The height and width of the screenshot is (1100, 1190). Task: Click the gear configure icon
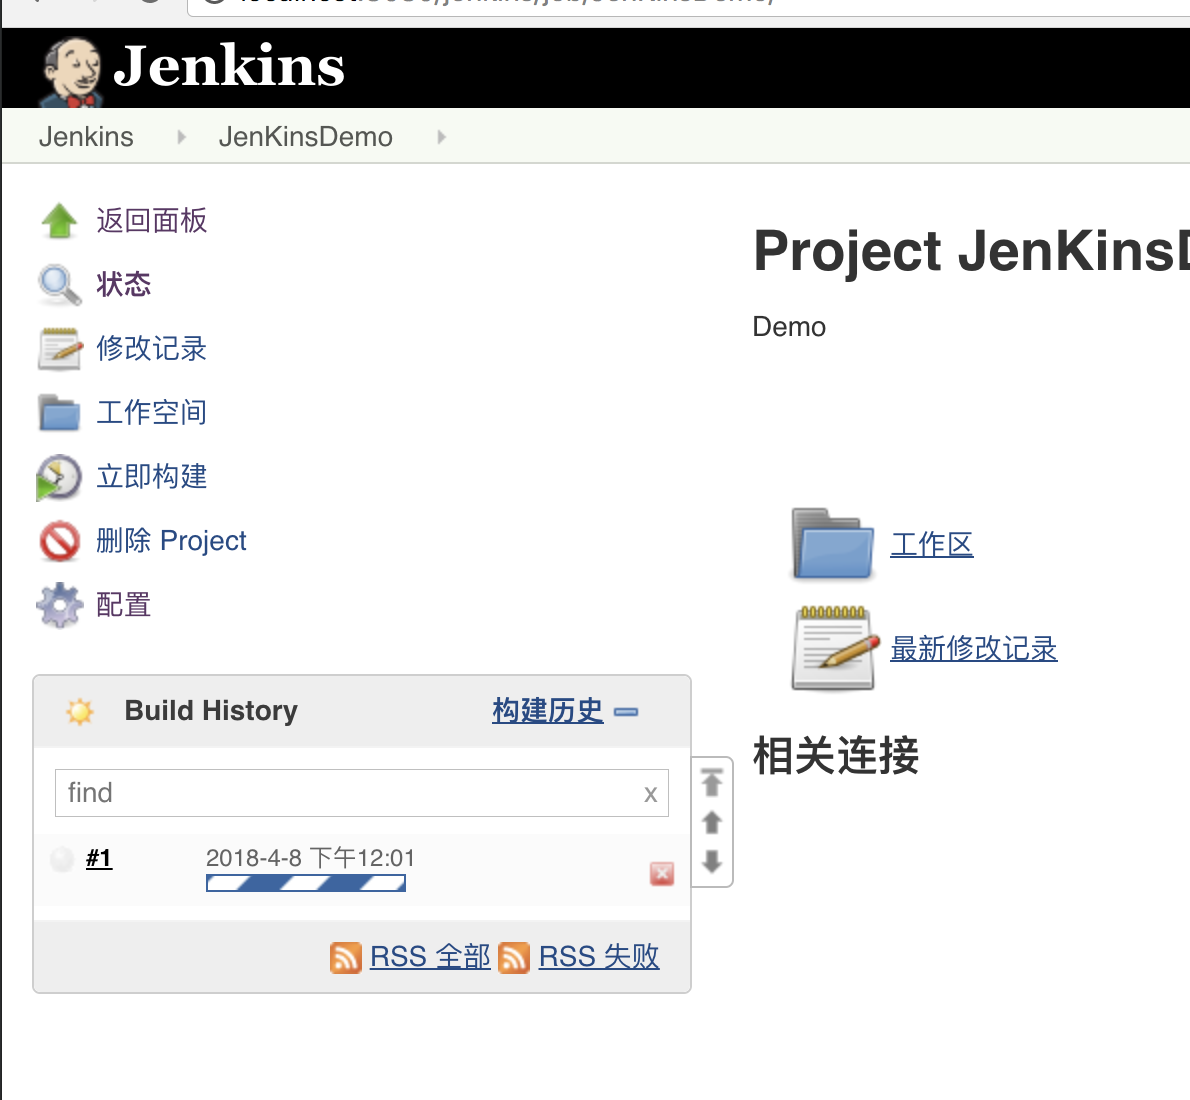tap(59, 605)
